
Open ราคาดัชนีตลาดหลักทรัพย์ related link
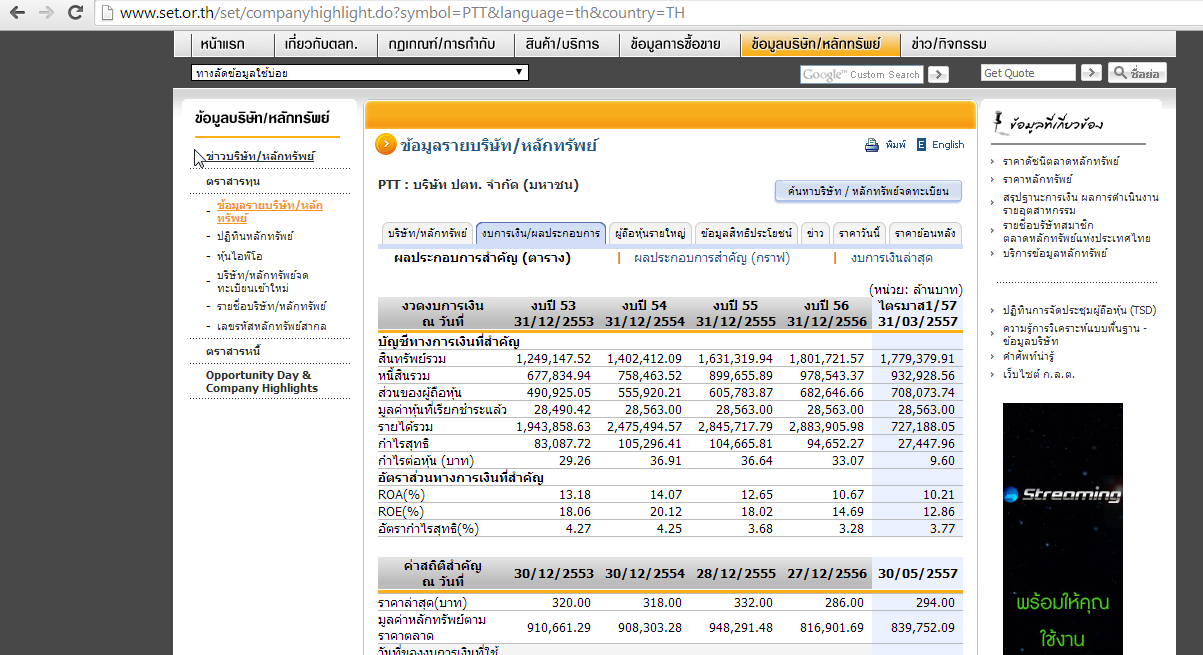(x=1061, y=160)
